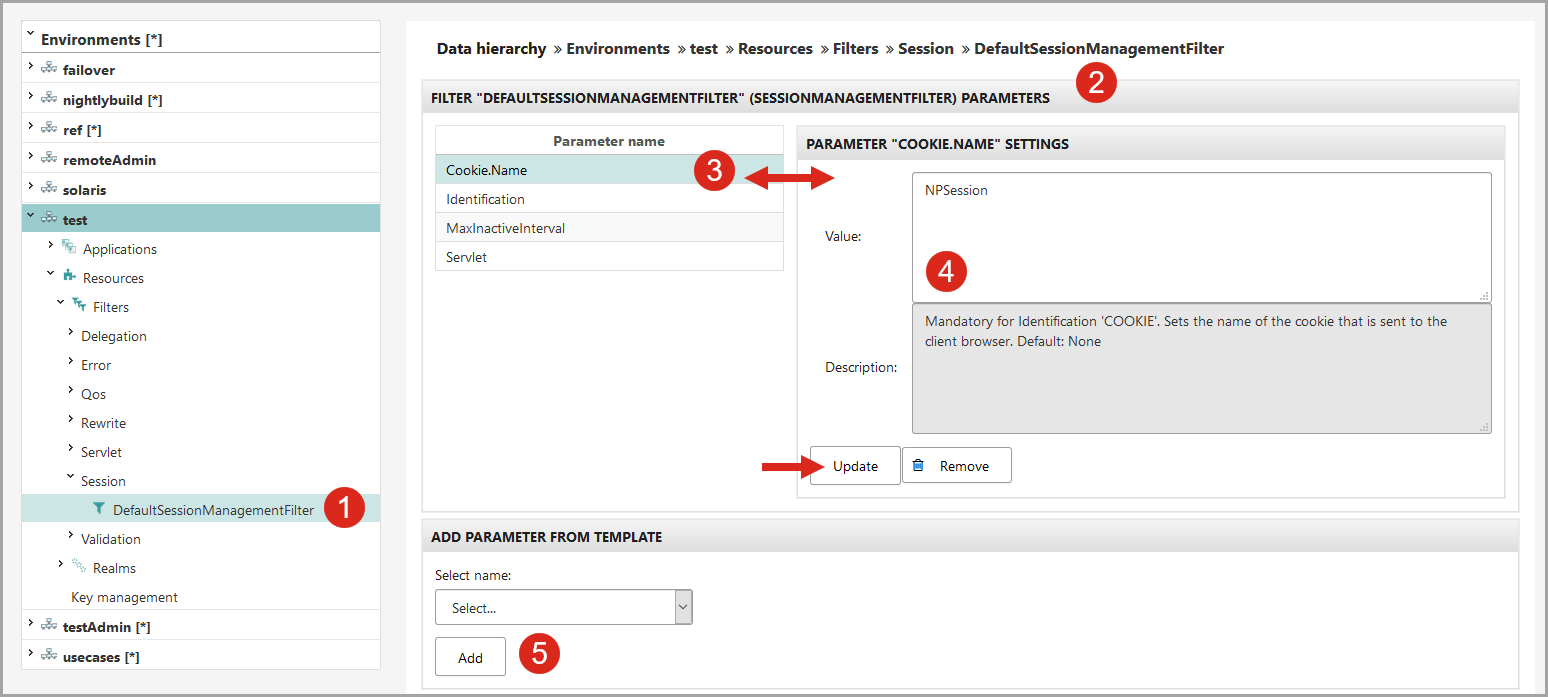Click the Applications node icon

coord(68,247)
